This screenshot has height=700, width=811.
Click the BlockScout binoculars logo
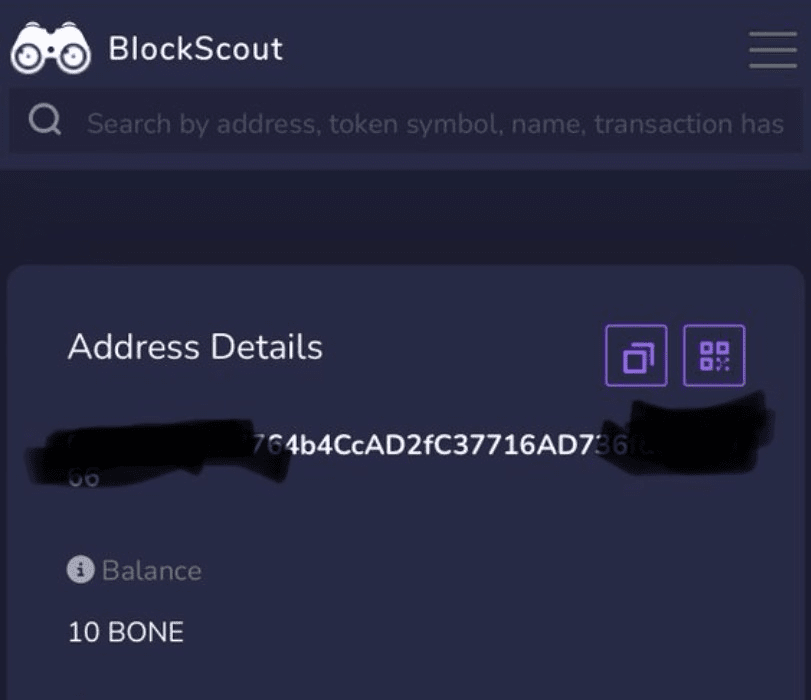(50, 50)
